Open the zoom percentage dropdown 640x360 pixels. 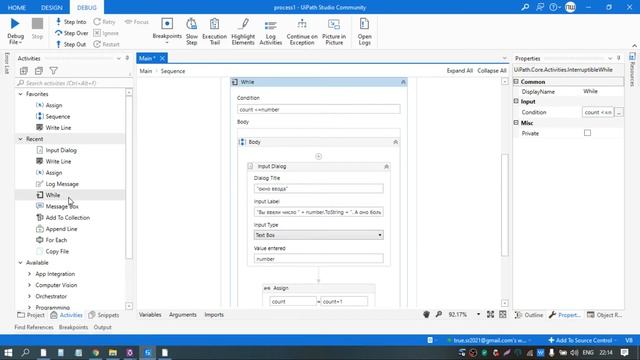pyautogui.click(x=478, y=315)
